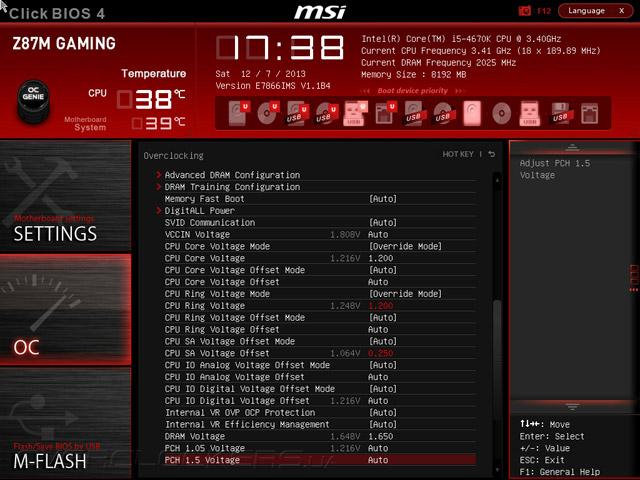
Task: Click the 17:38 clock display
Action: [x=280, y=48]
